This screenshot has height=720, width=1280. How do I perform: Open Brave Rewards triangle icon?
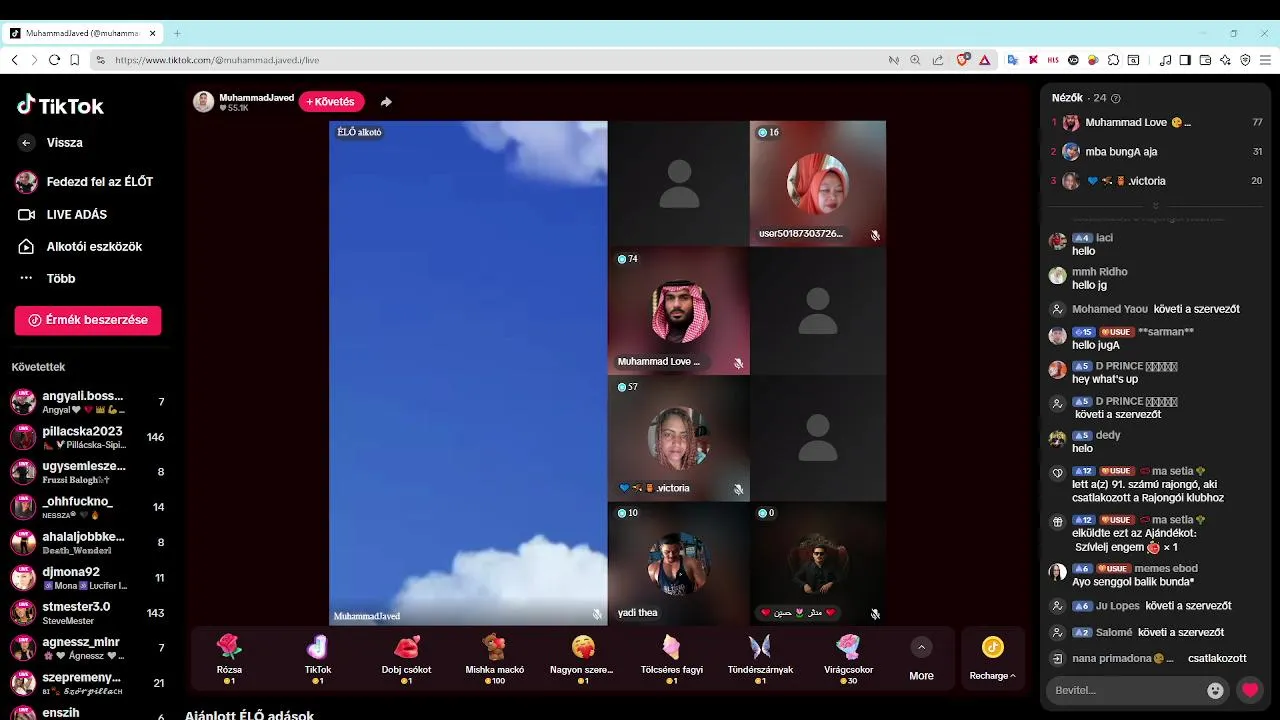point(984,60)
